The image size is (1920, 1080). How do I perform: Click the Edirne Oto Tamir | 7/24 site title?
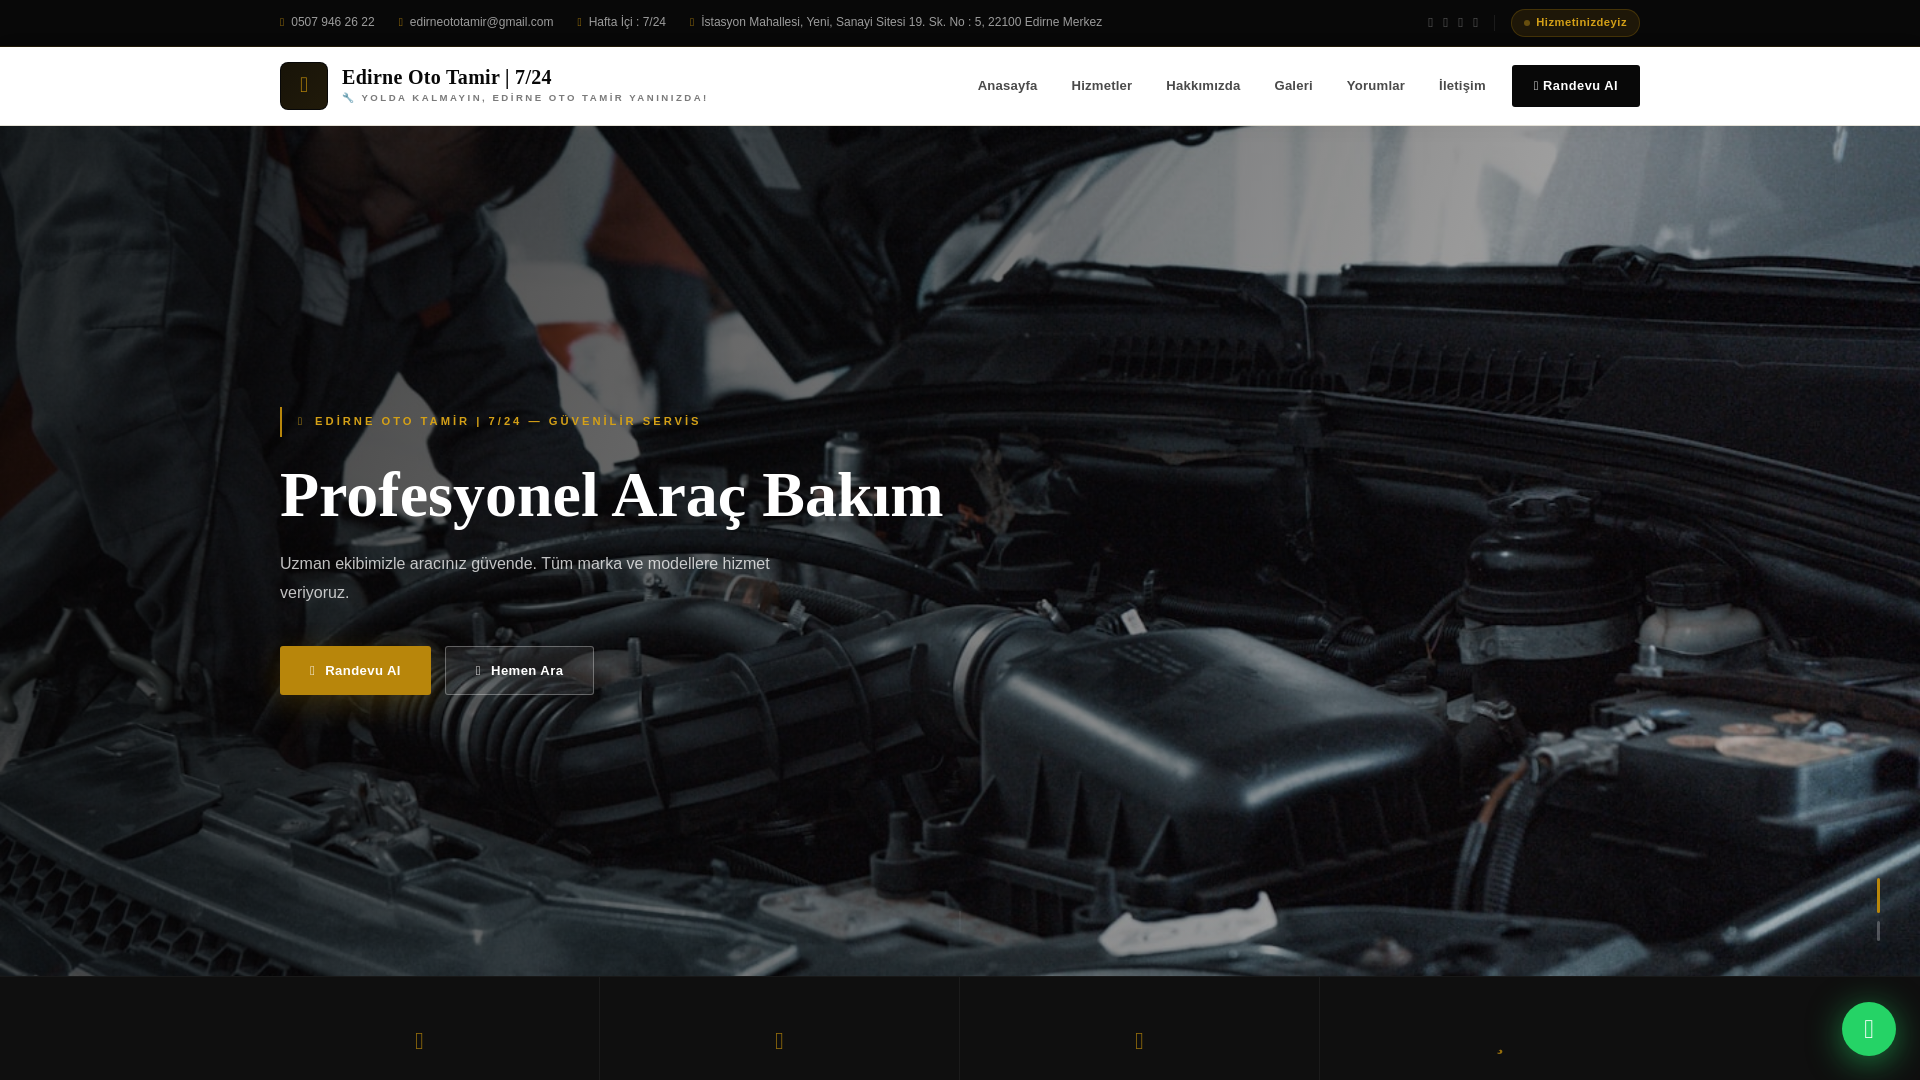[446, 77]
